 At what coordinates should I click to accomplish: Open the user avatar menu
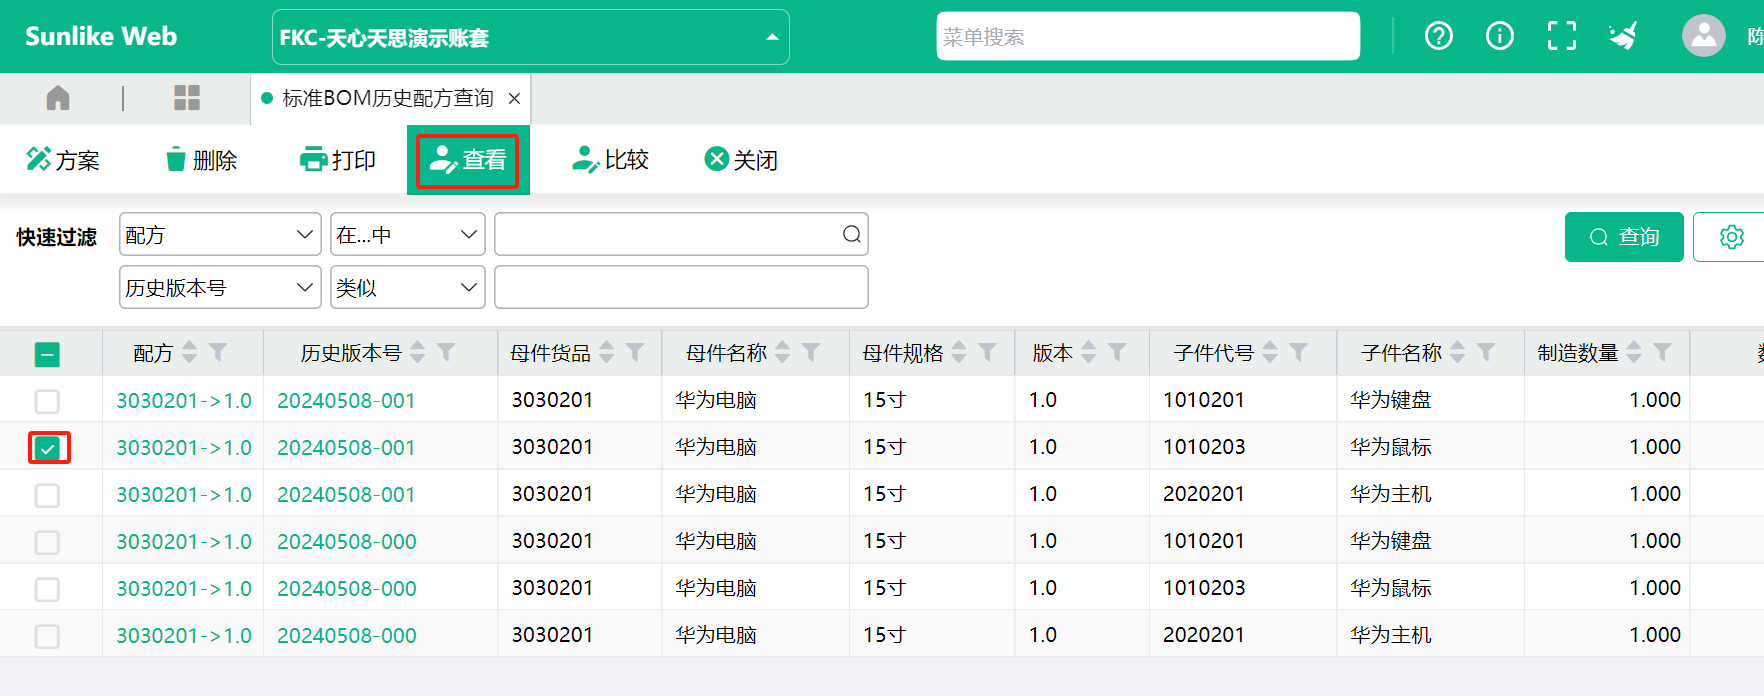click(1703, 36)
